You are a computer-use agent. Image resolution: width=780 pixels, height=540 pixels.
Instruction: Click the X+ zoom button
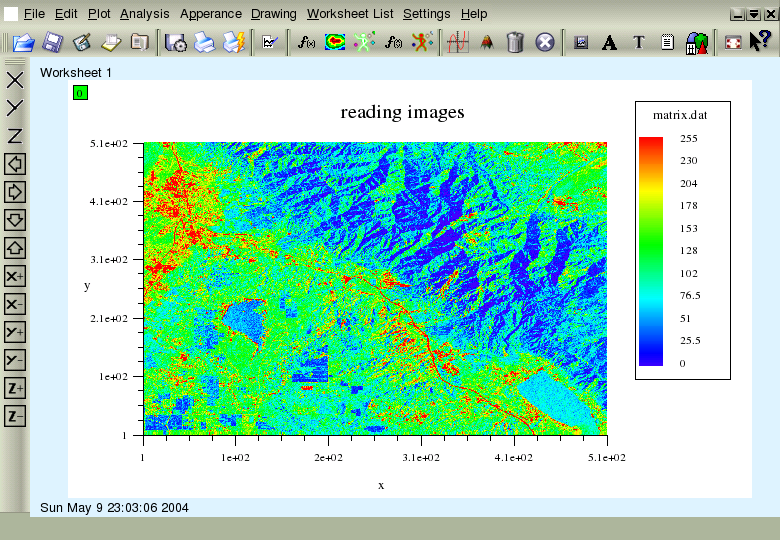15,276
